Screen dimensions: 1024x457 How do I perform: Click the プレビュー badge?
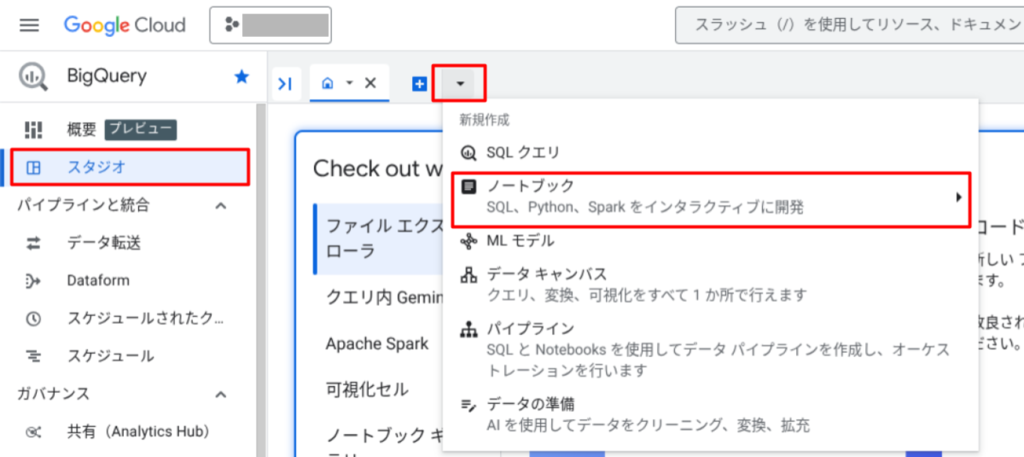point(141,129)
